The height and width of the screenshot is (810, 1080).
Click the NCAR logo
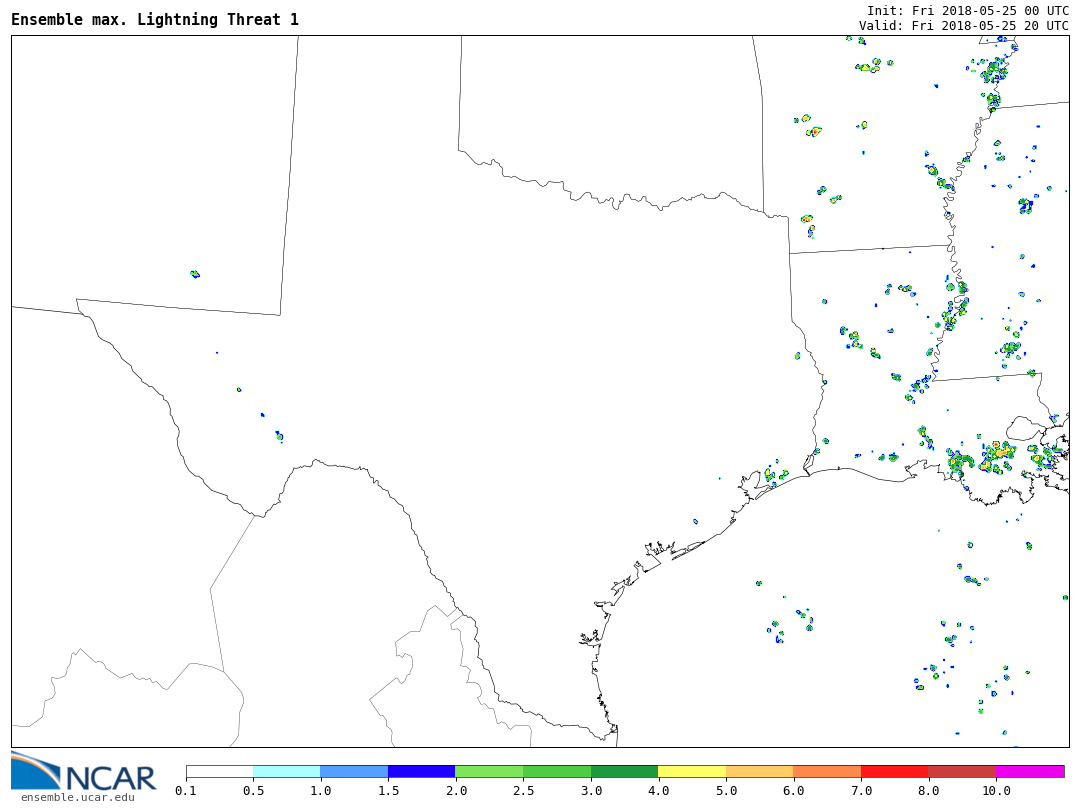coord(84,772)
